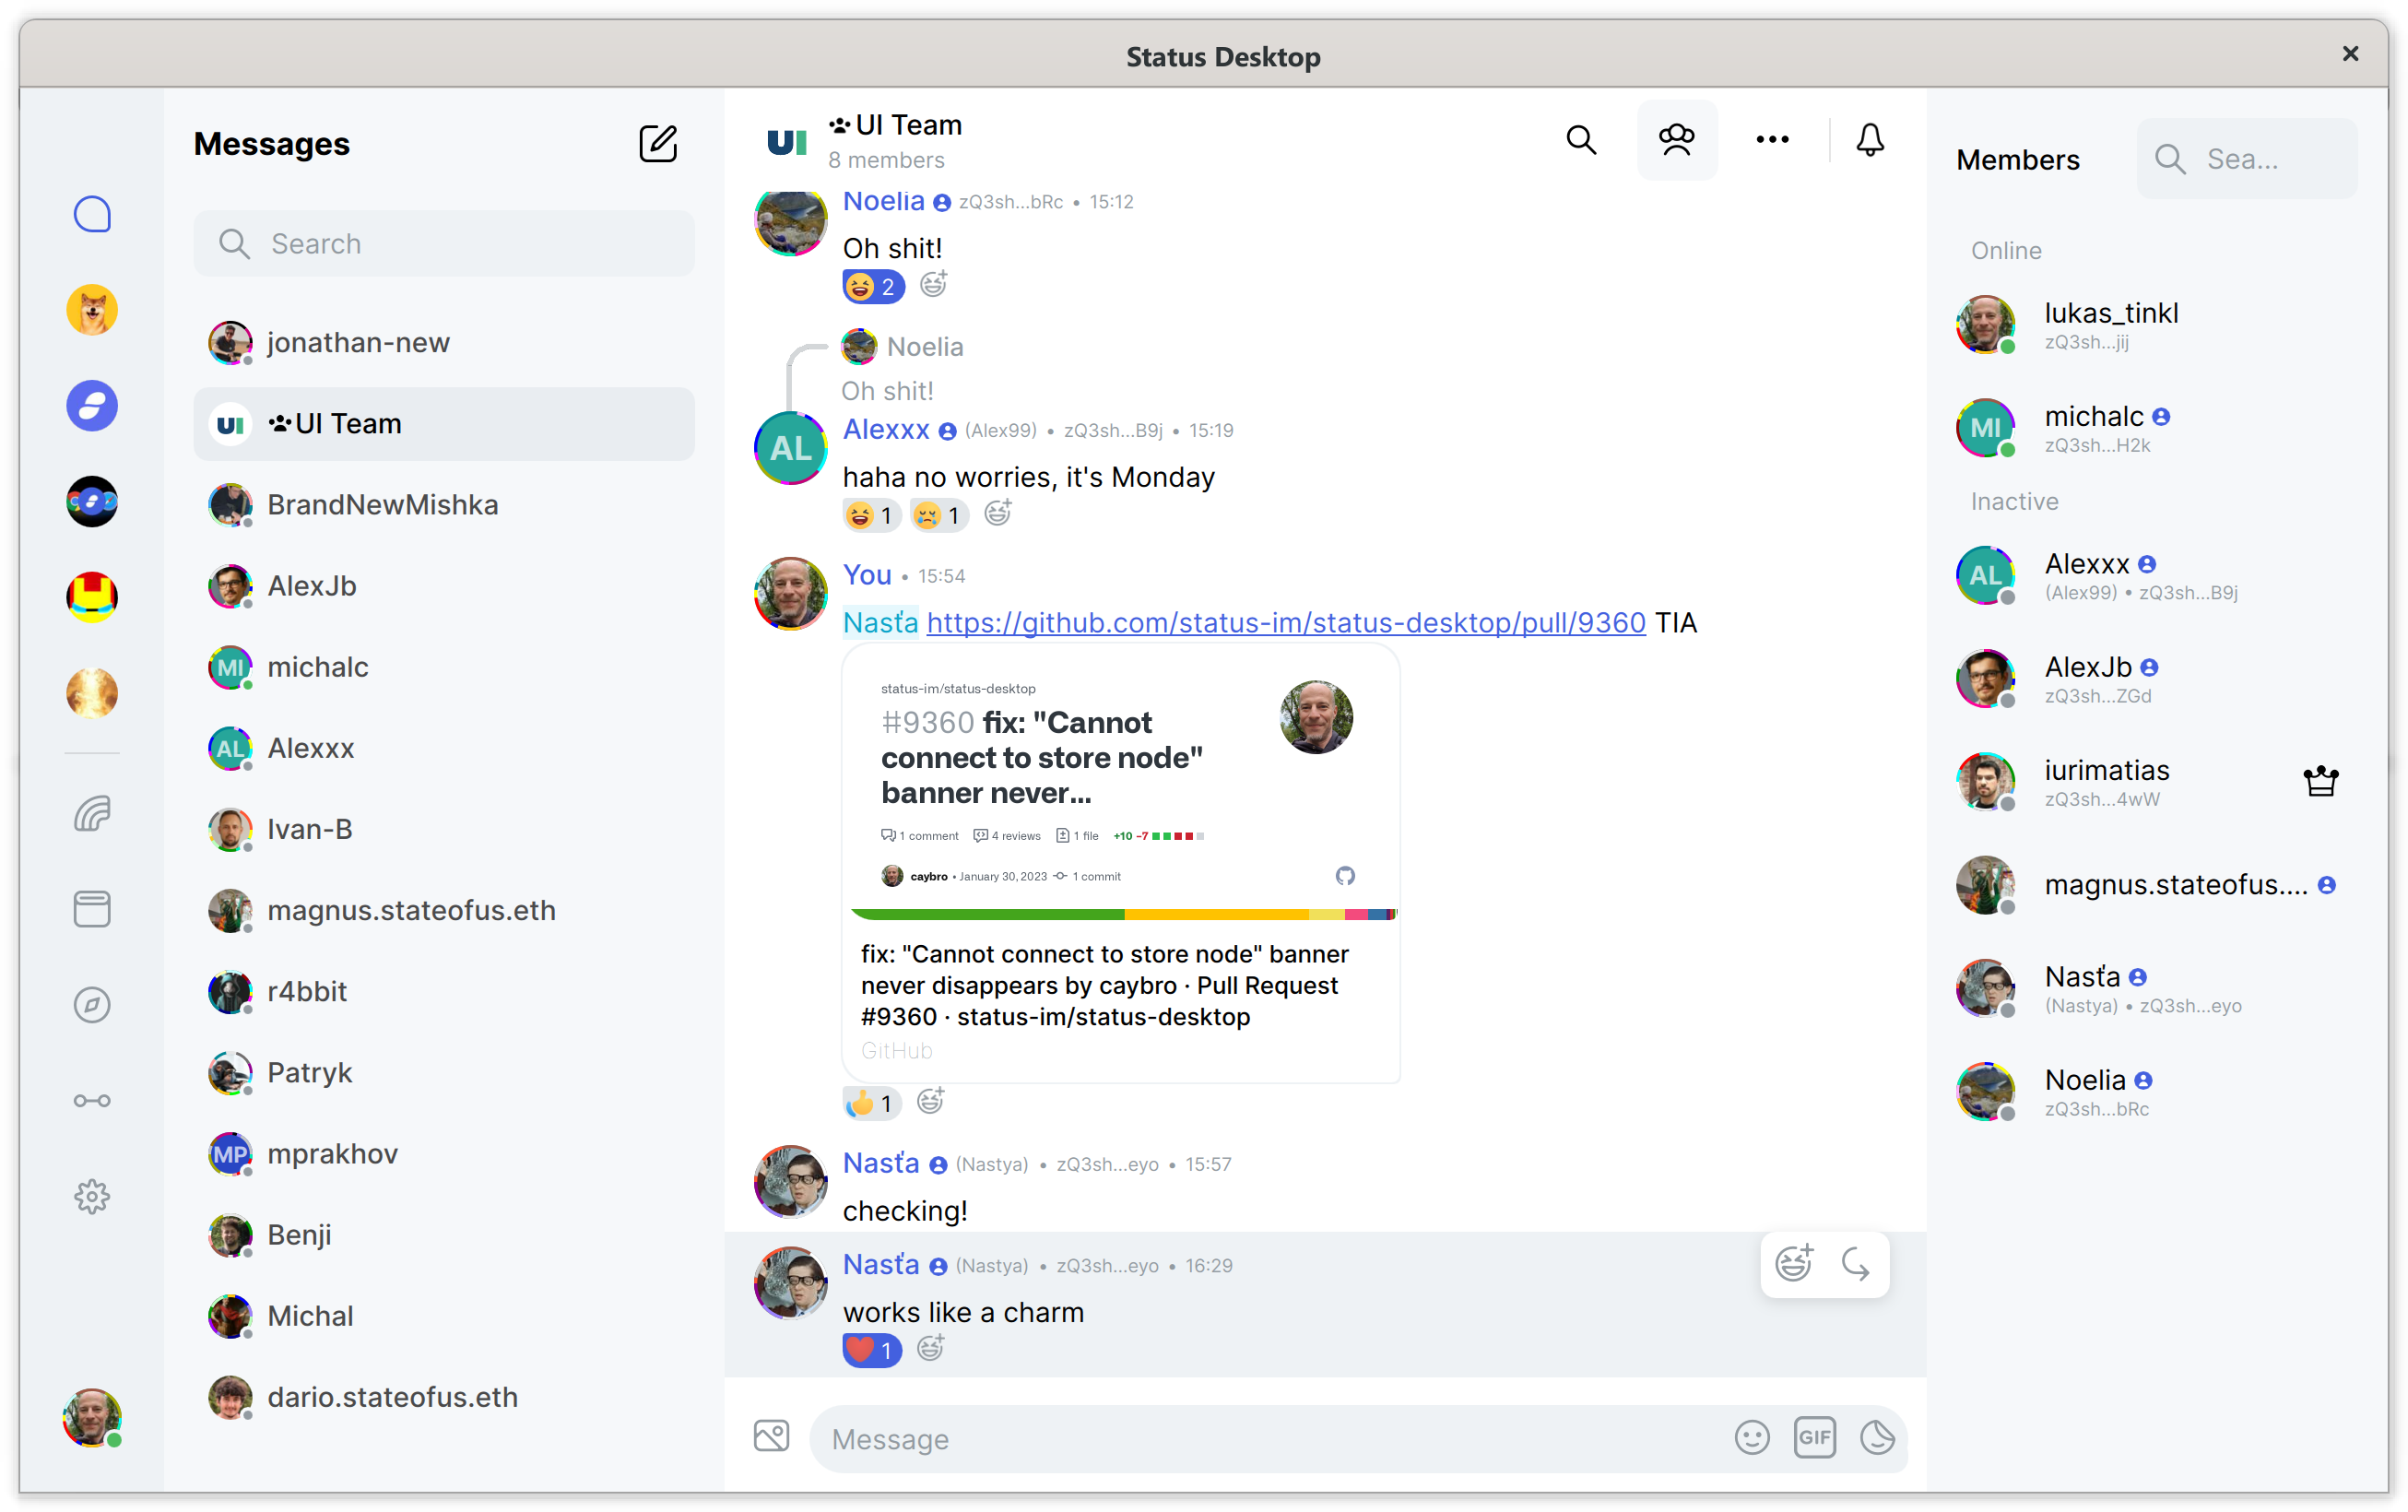2408x1512 pixels.
Task: Select the BrandNewMishka conversation
Action: point(382,505)
